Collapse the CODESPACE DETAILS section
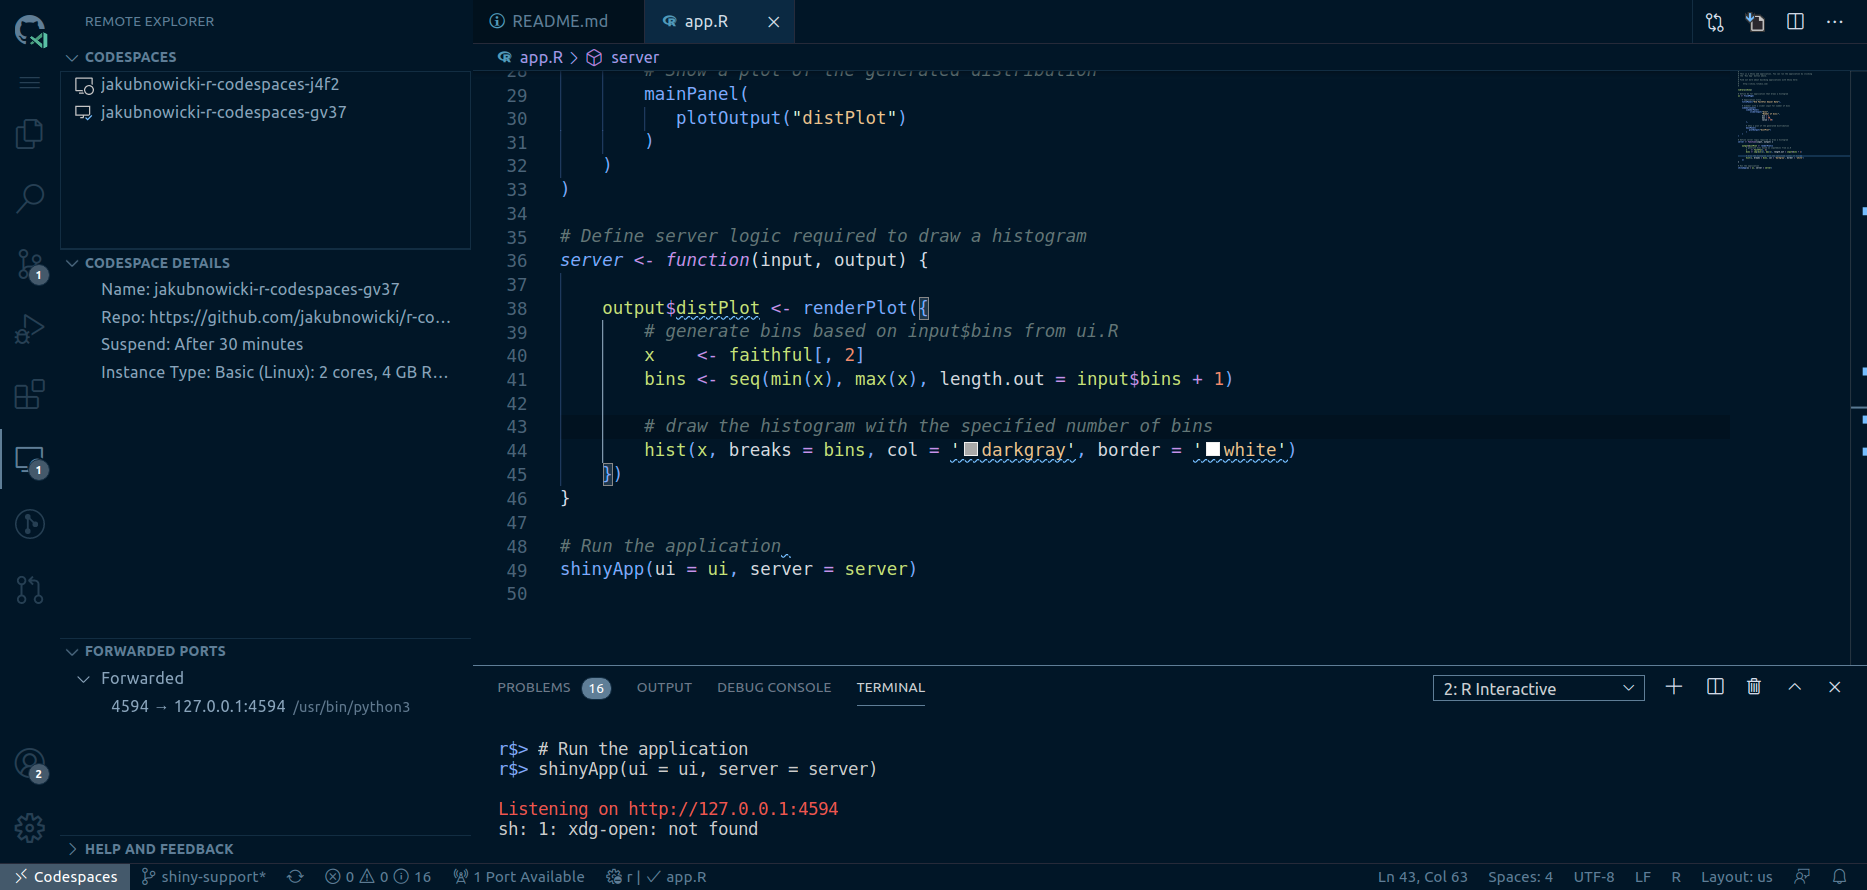The image size is (1867, 890). [72, 264]
